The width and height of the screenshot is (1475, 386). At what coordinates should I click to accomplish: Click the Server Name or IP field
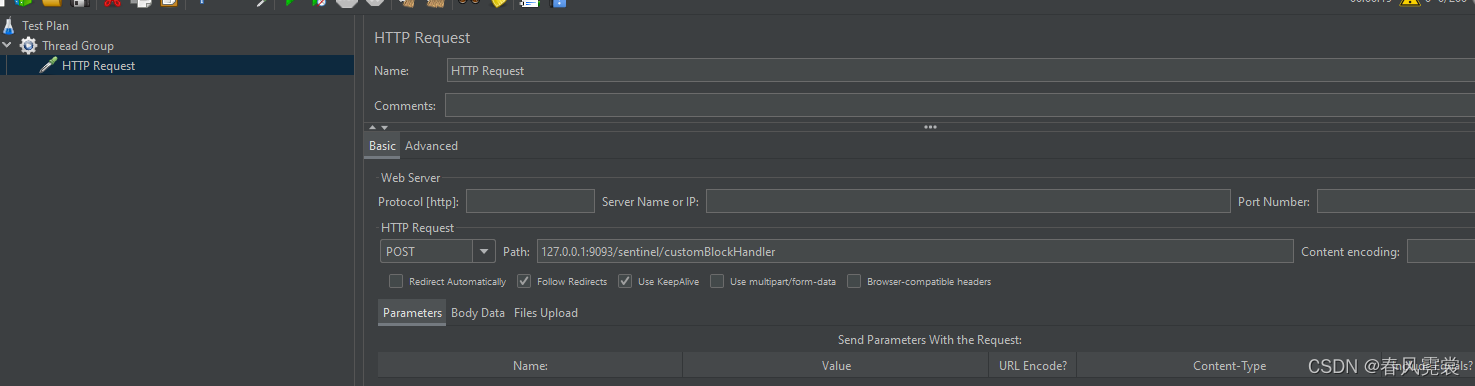[968, 201]
